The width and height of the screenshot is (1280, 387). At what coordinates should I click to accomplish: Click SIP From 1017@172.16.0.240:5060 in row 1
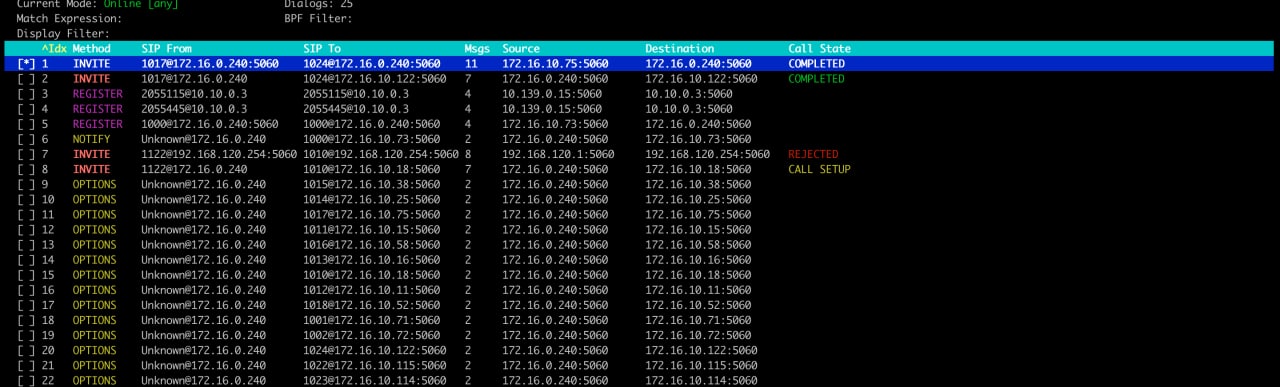pyautogui.click(x=210, y=64)
